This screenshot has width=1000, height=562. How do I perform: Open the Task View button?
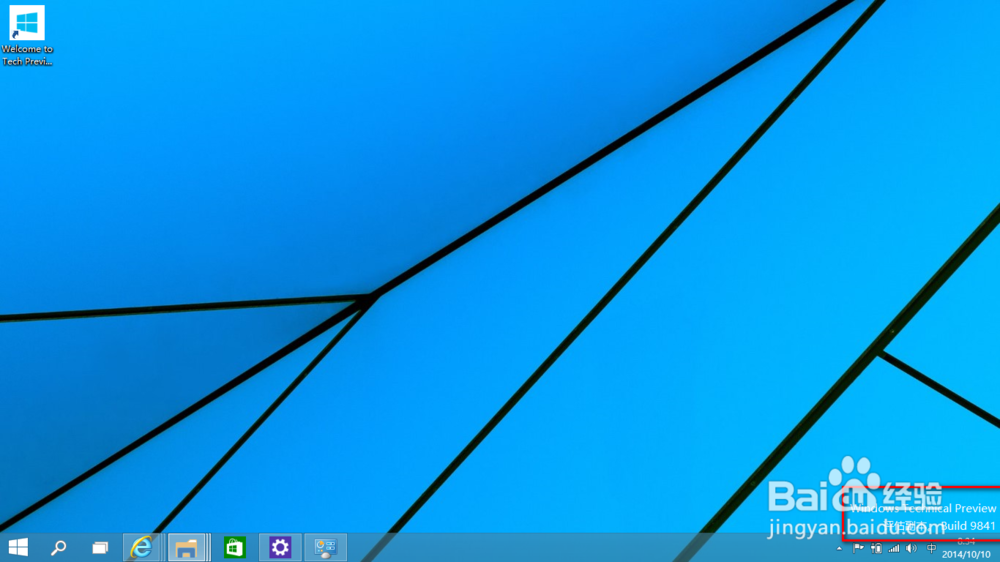point(100,547)
